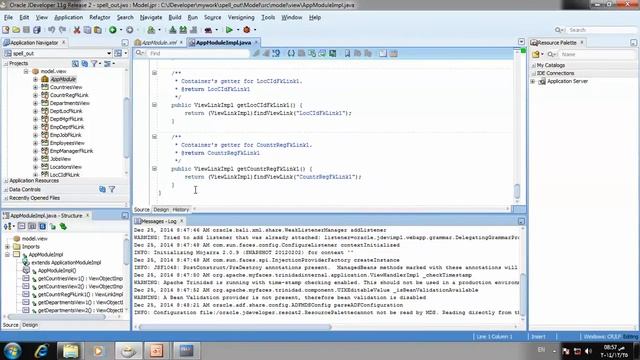Click the search magnifier icon beside Find

coord(140,53)
